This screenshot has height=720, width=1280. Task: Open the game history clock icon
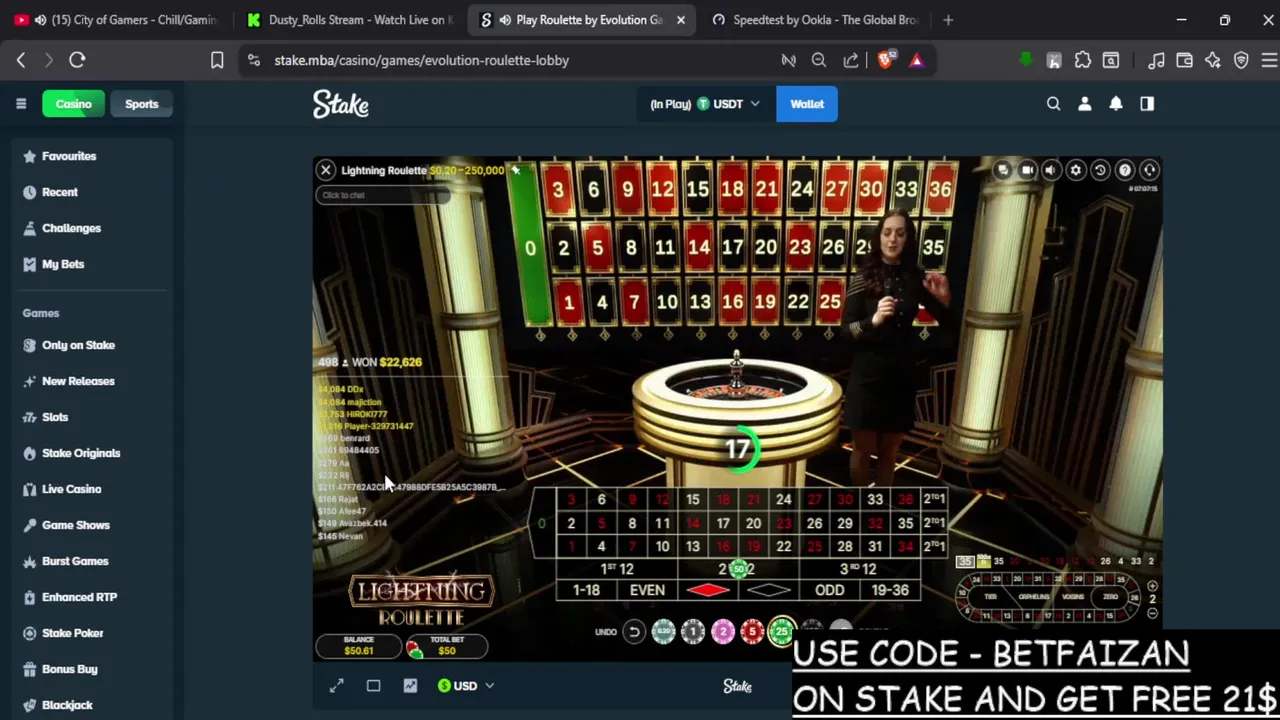pyautogui.click(x=1100, y=171)
